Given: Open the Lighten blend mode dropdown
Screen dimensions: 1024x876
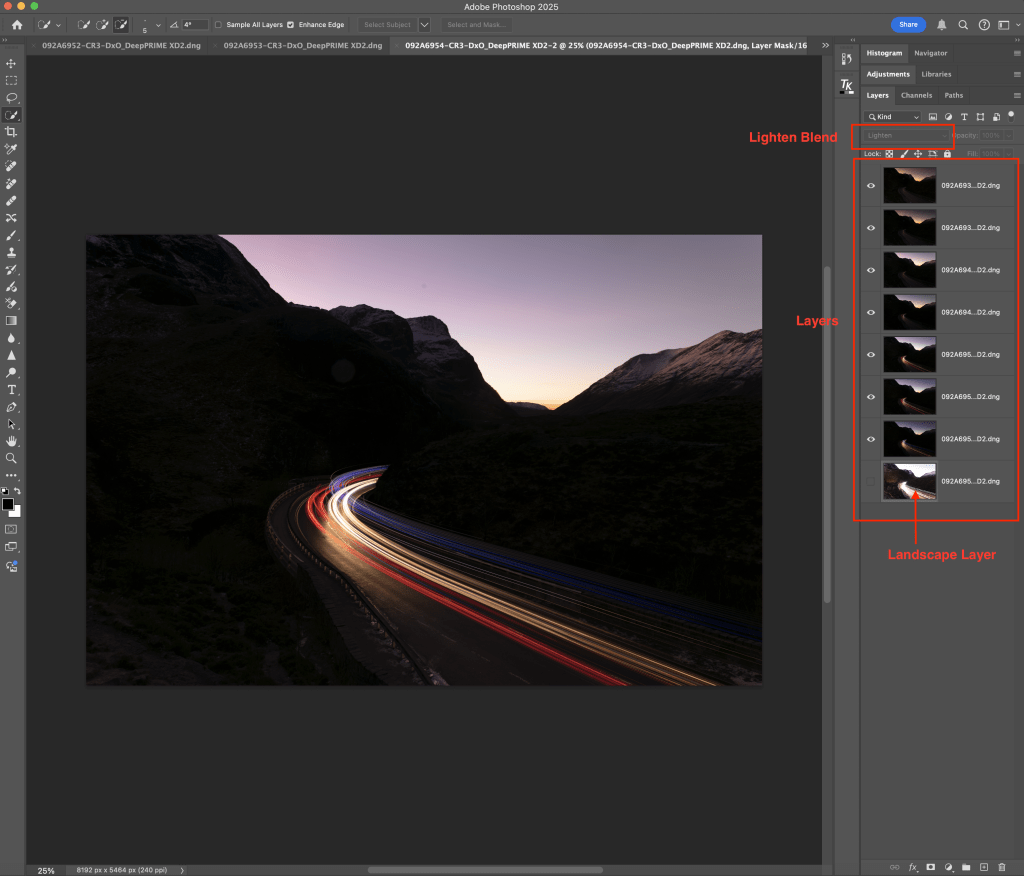Looking at the screenshot, I should (x=907, y=135).
